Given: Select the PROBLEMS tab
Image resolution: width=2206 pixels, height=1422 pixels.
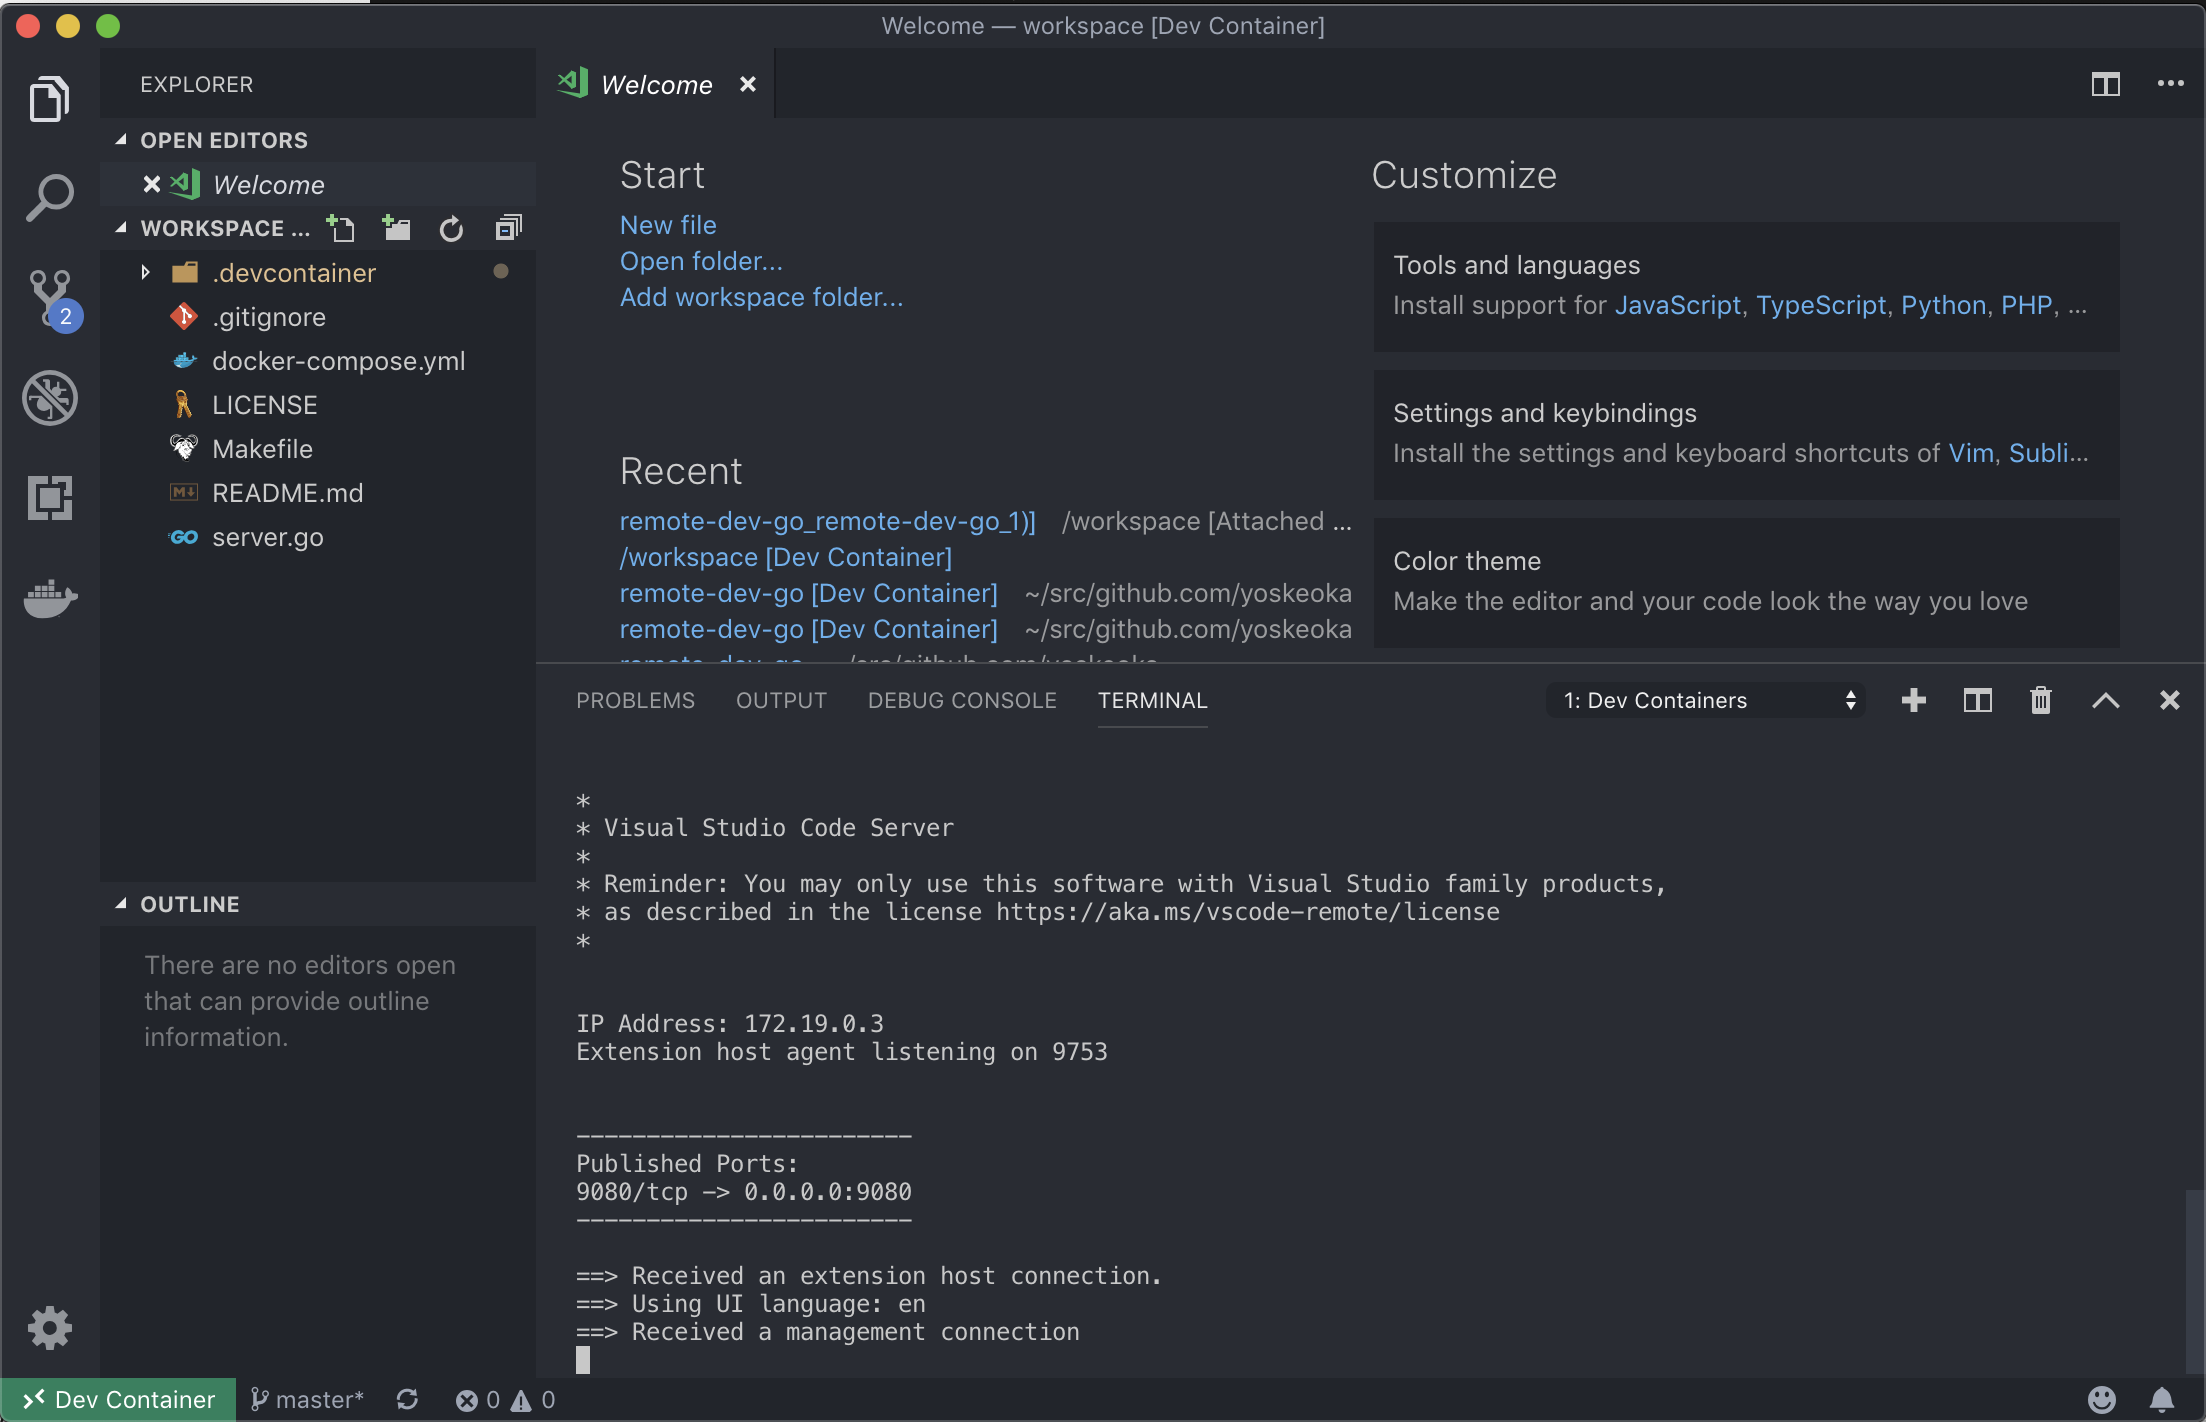Looking at the screenshot, I should tap(634, 698).
